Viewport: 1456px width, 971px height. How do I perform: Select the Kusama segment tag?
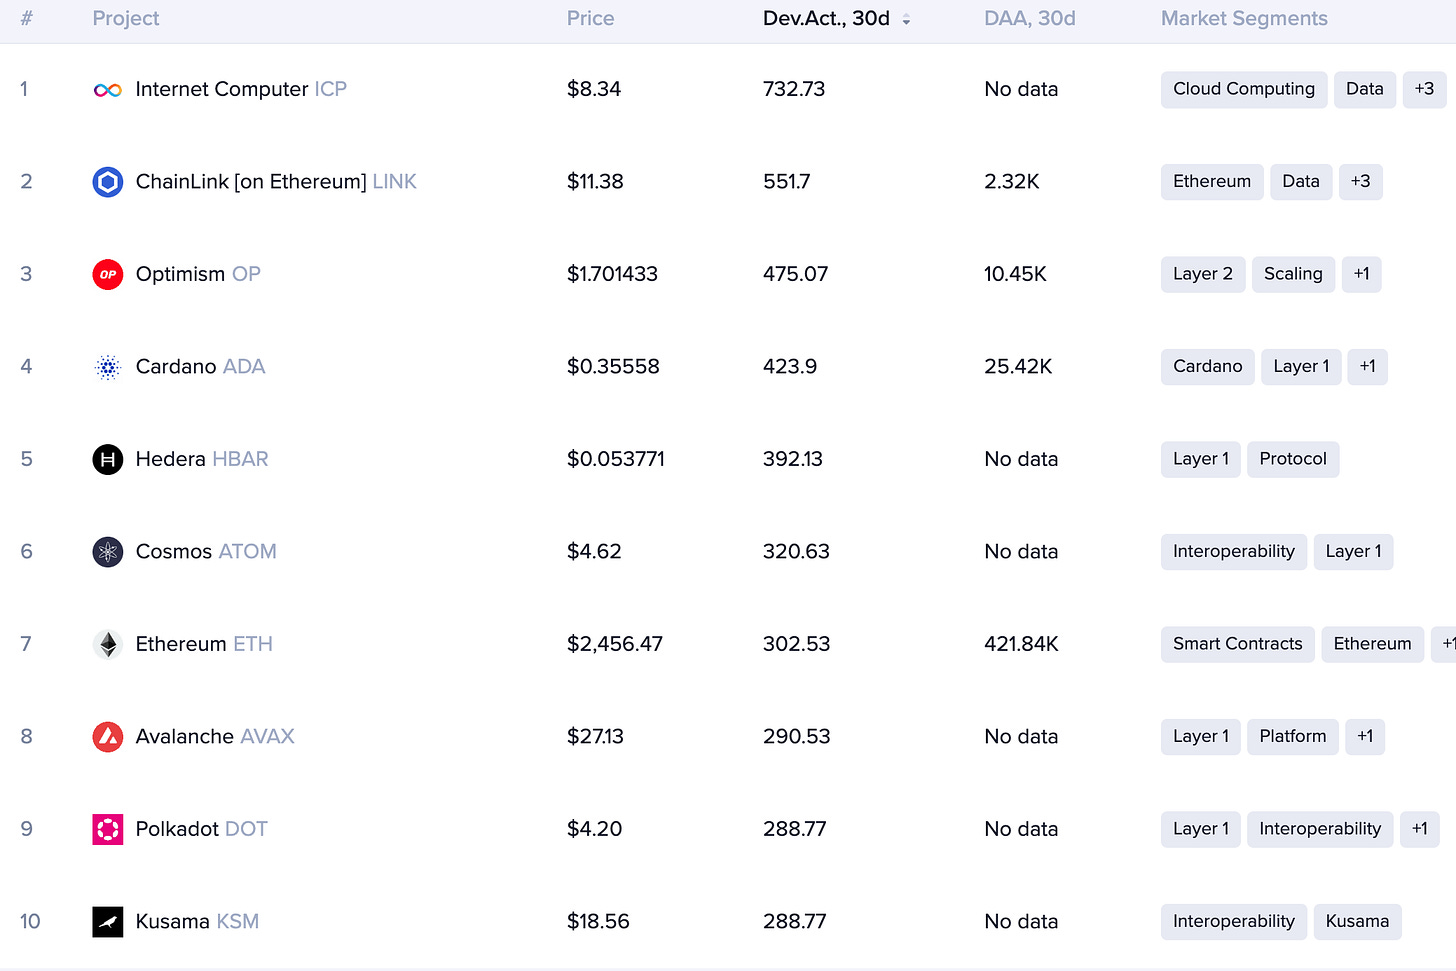pos(1357,922)
